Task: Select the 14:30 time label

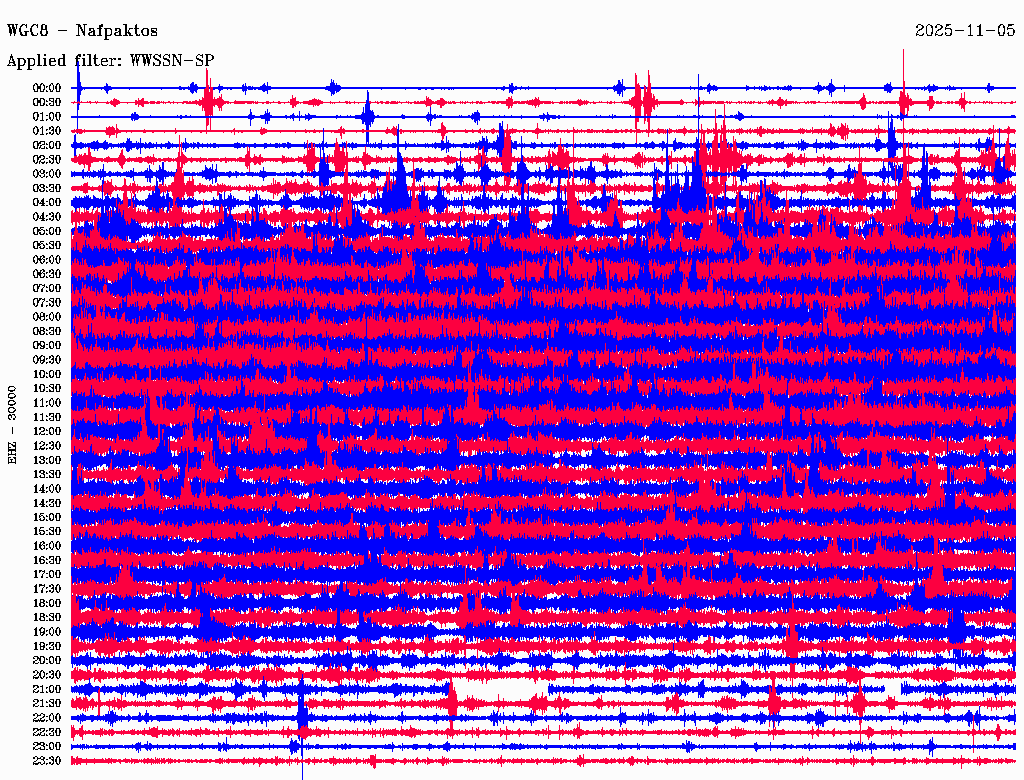Action: tap(47, 503)
